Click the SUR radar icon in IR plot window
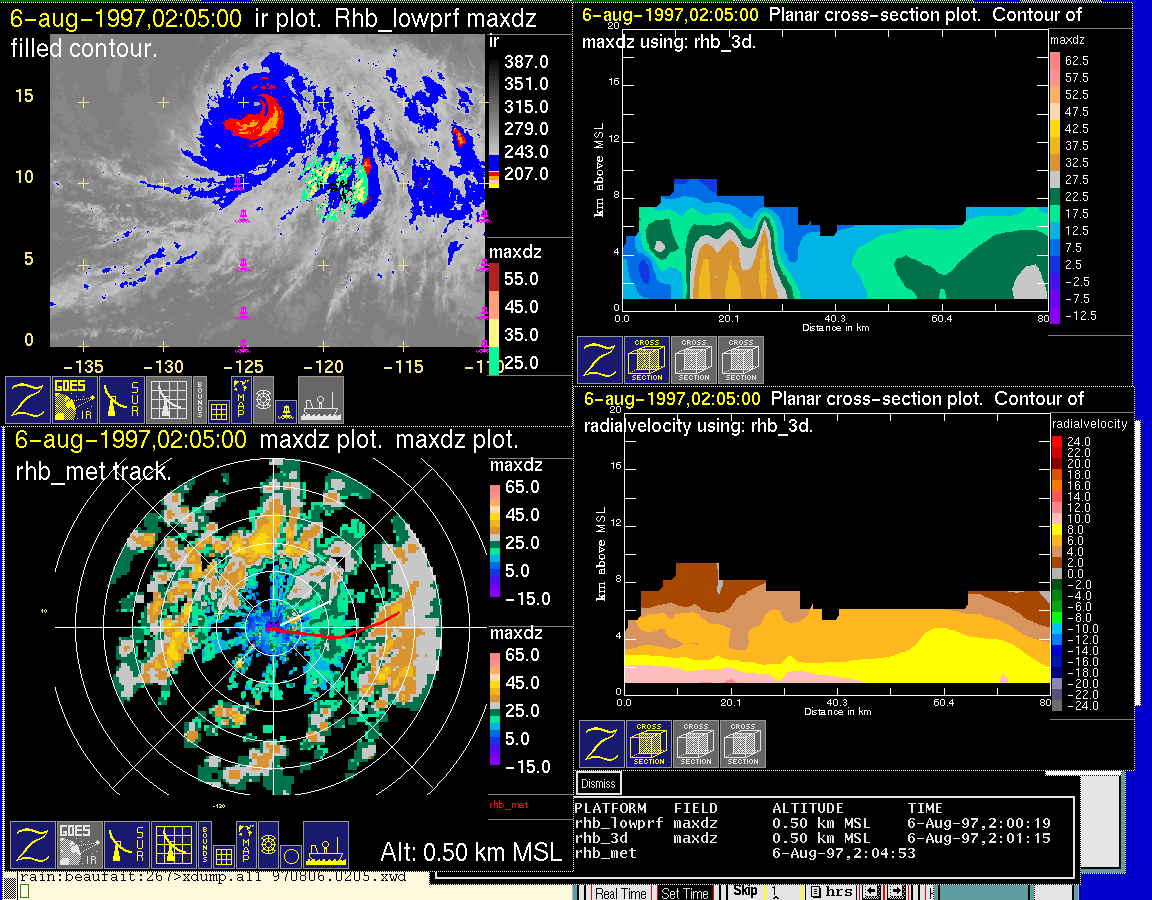1152x900 pixels. tap(124, 399)
